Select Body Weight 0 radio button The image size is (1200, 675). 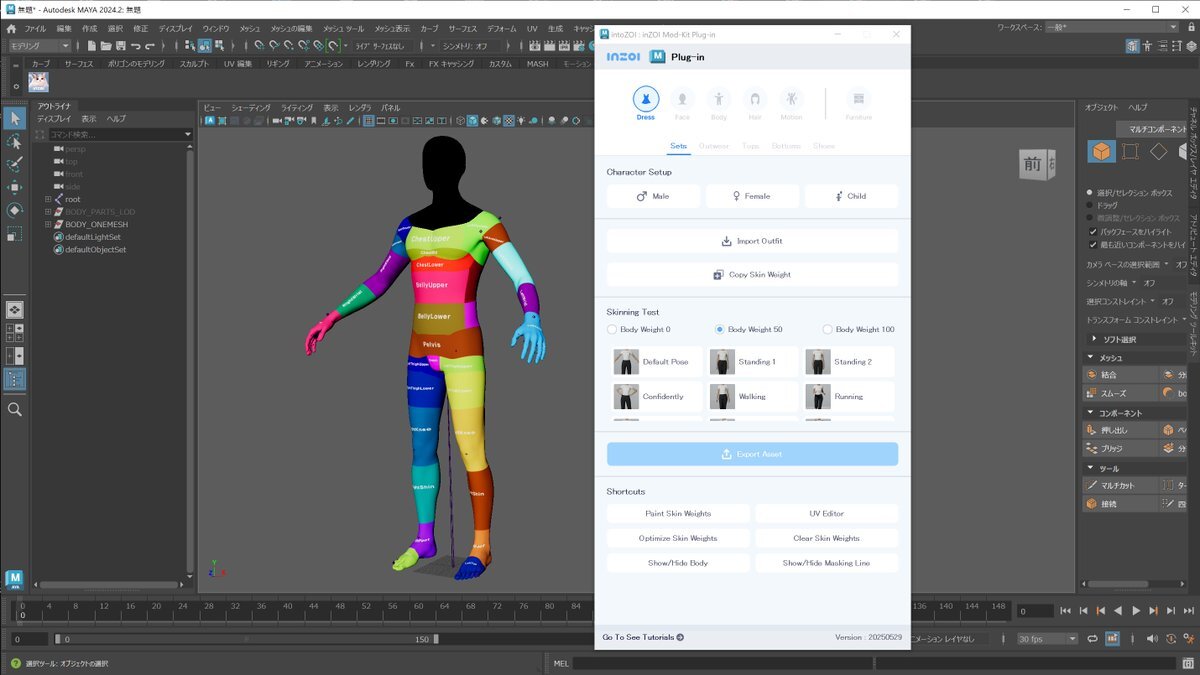tap(612, 329)
